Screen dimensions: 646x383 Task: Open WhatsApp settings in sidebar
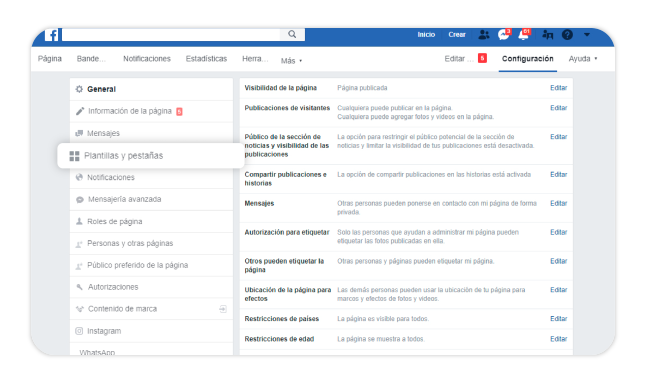pos(151,350)
